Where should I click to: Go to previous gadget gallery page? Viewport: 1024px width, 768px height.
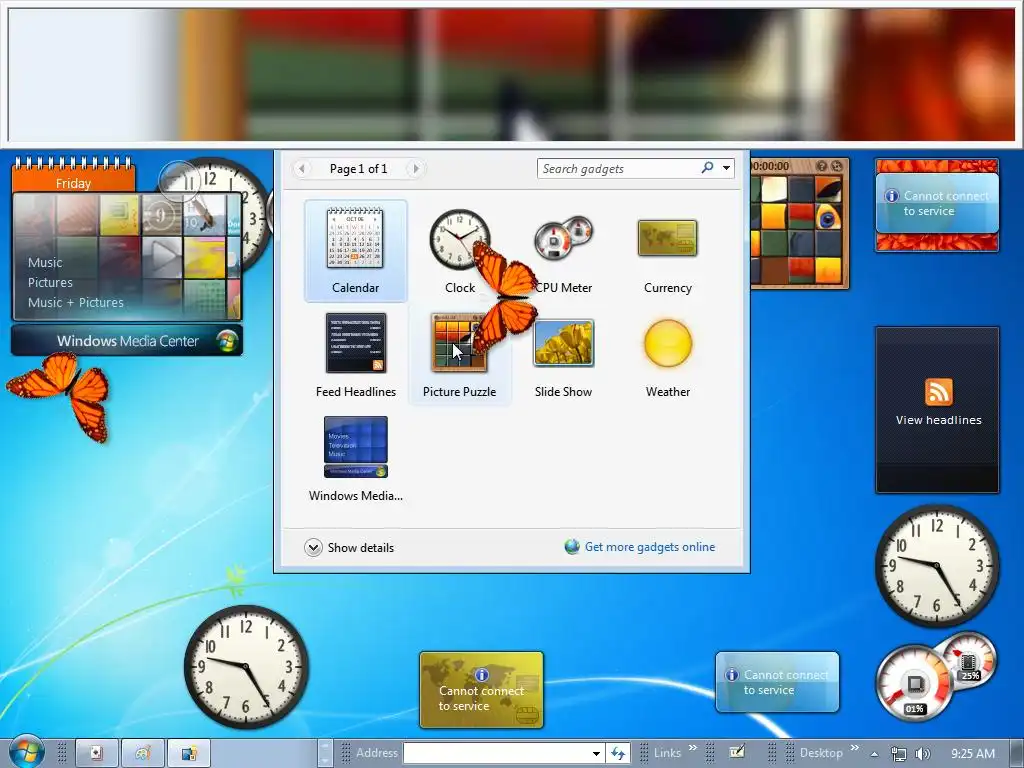pyautogui.click(x=302, y=168)
